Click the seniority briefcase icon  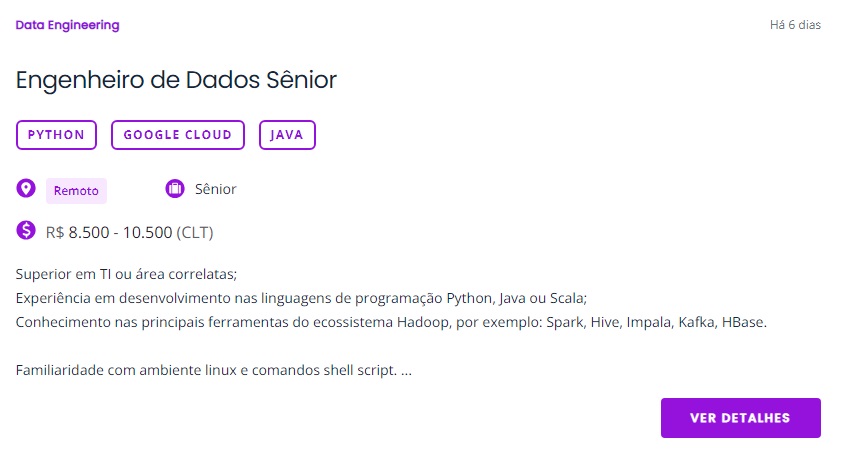(x=174, y=189)
